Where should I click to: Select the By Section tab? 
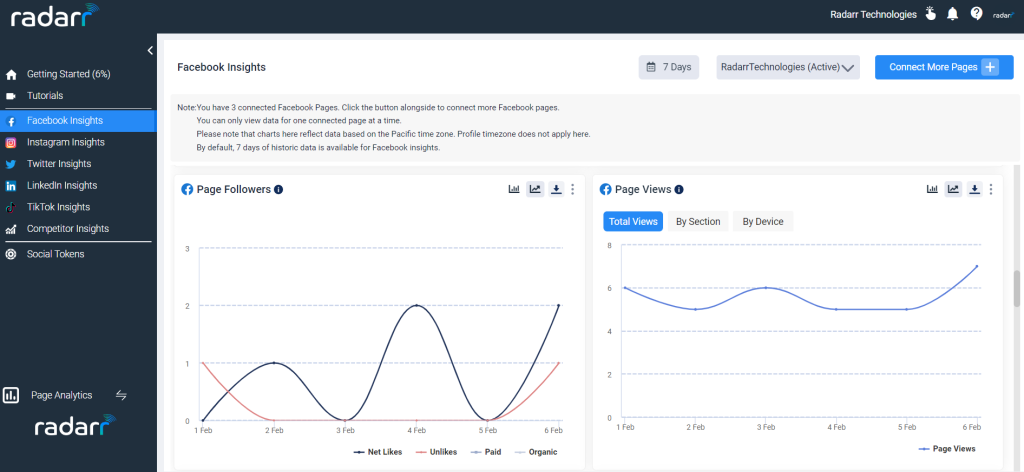pos(697,221)
